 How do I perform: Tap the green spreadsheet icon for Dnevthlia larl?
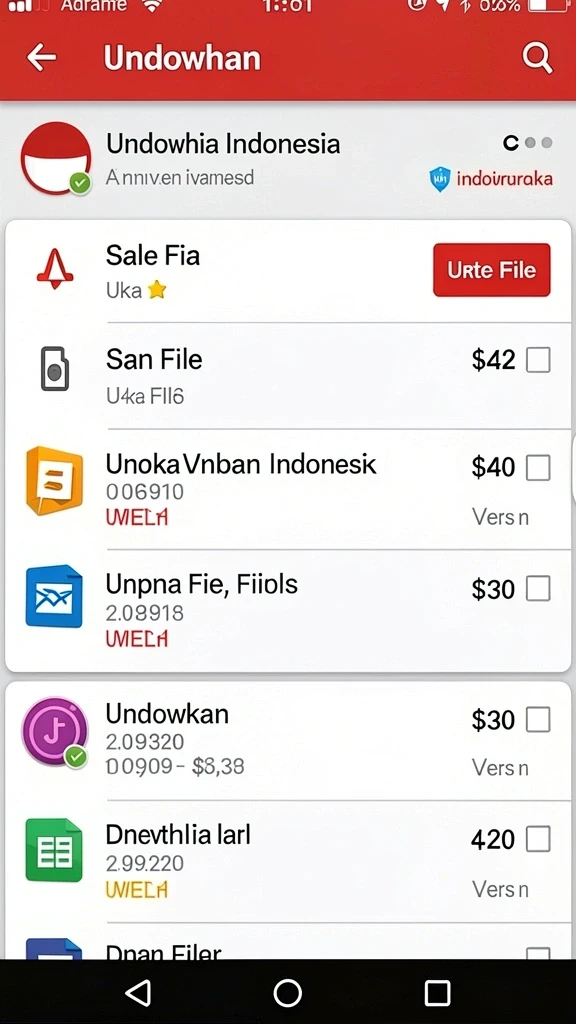54,849
